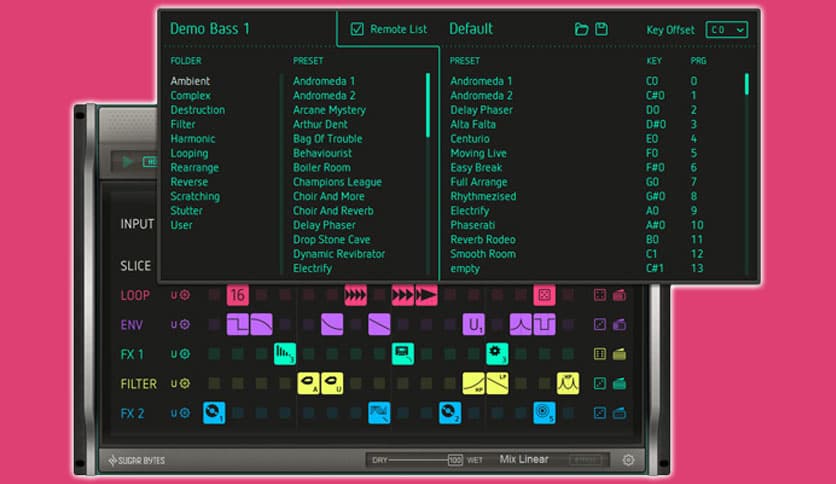This screenshot has width=836, height=484.
Task: Enable the first empty LOOP step
Action: point(214,295)
